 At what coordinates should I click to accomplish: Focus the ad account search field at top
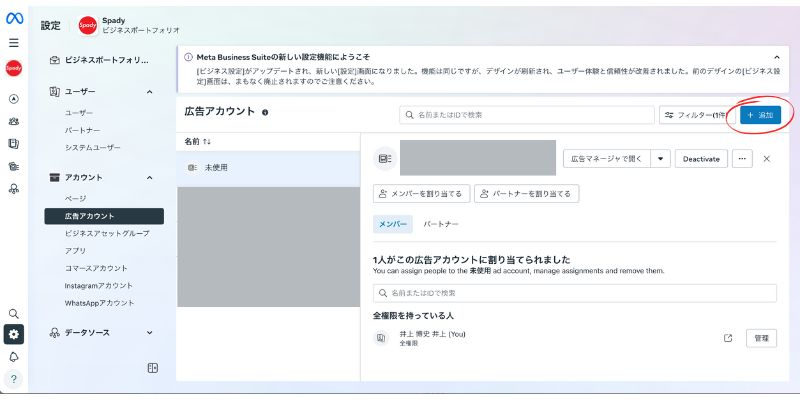527,115
